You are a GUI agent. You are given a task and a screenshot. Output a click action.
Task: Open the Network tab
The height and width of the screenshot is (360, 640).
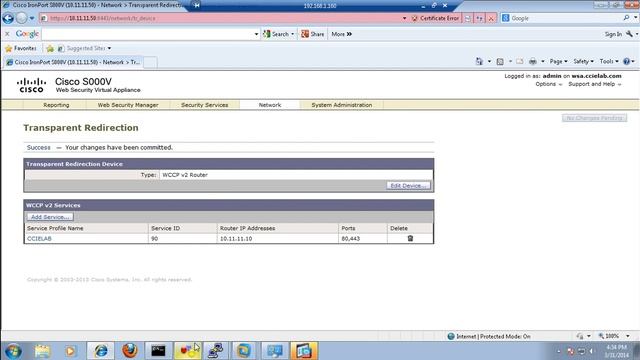point(270,105)
